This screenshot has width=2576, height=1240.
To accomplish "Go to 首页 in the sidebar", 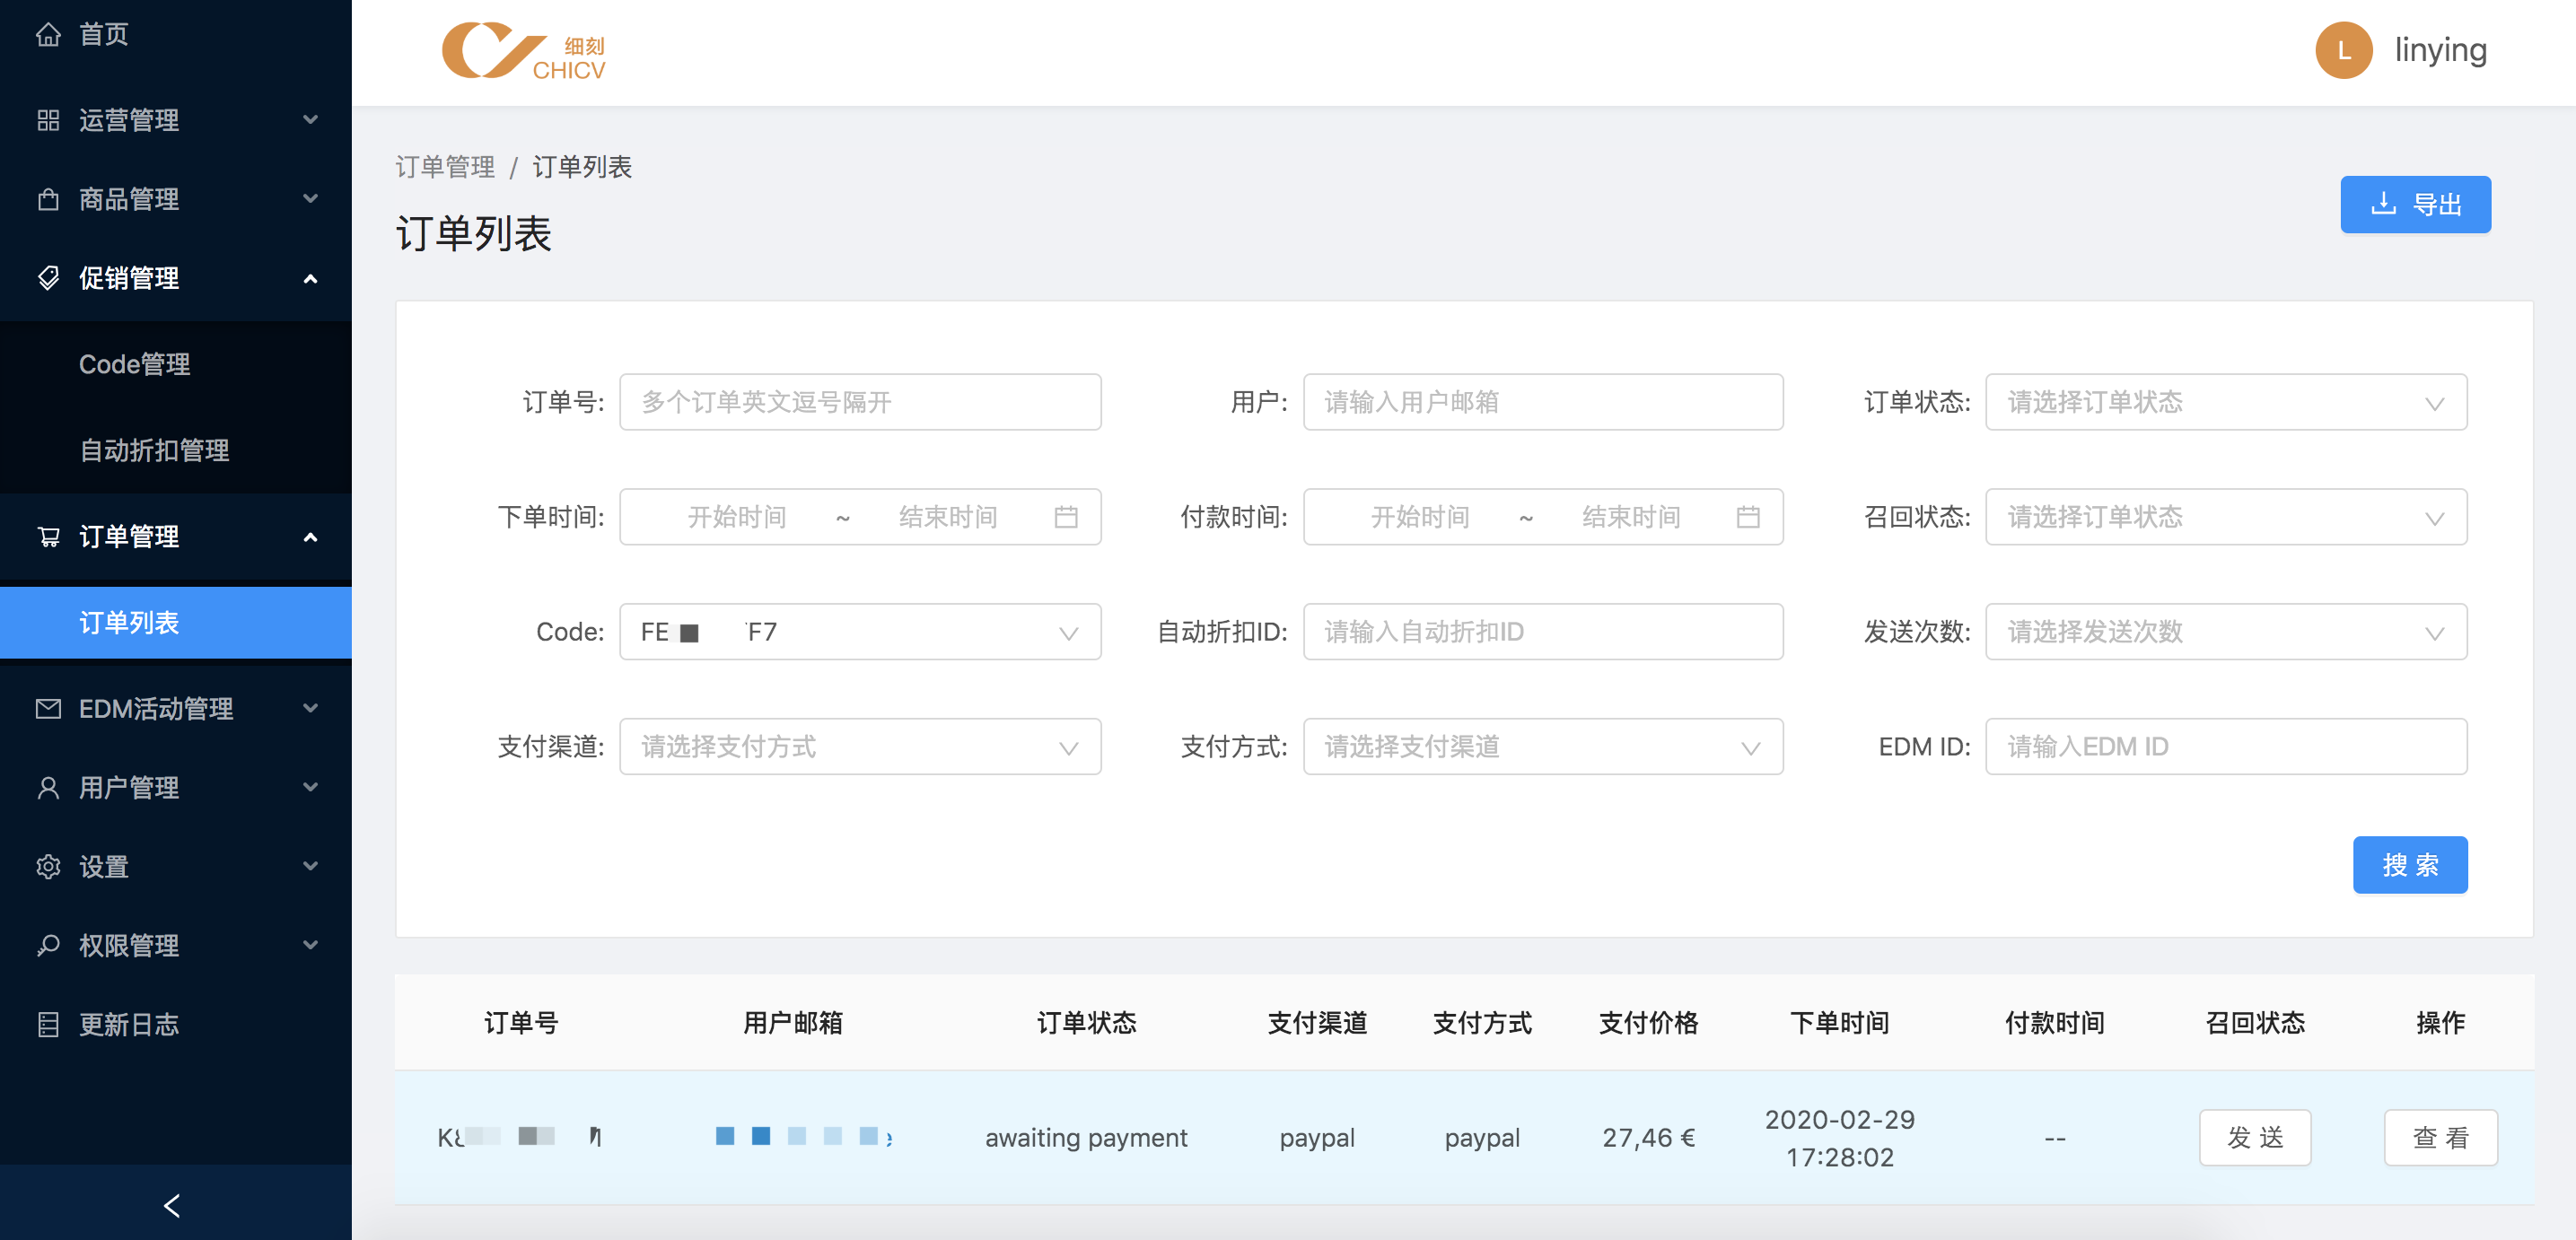I will pyautogui.click(x=103, y=35).
